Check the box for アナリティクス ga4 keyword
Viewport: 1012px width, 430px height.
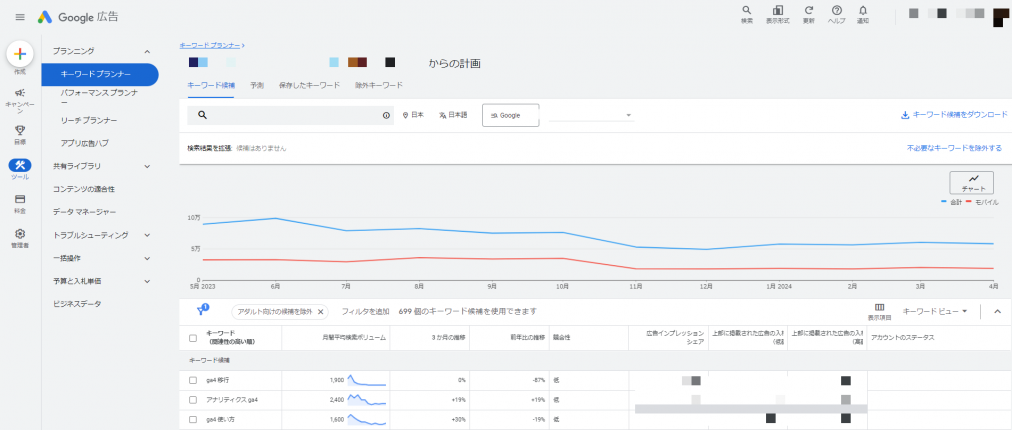click(193, 399)
